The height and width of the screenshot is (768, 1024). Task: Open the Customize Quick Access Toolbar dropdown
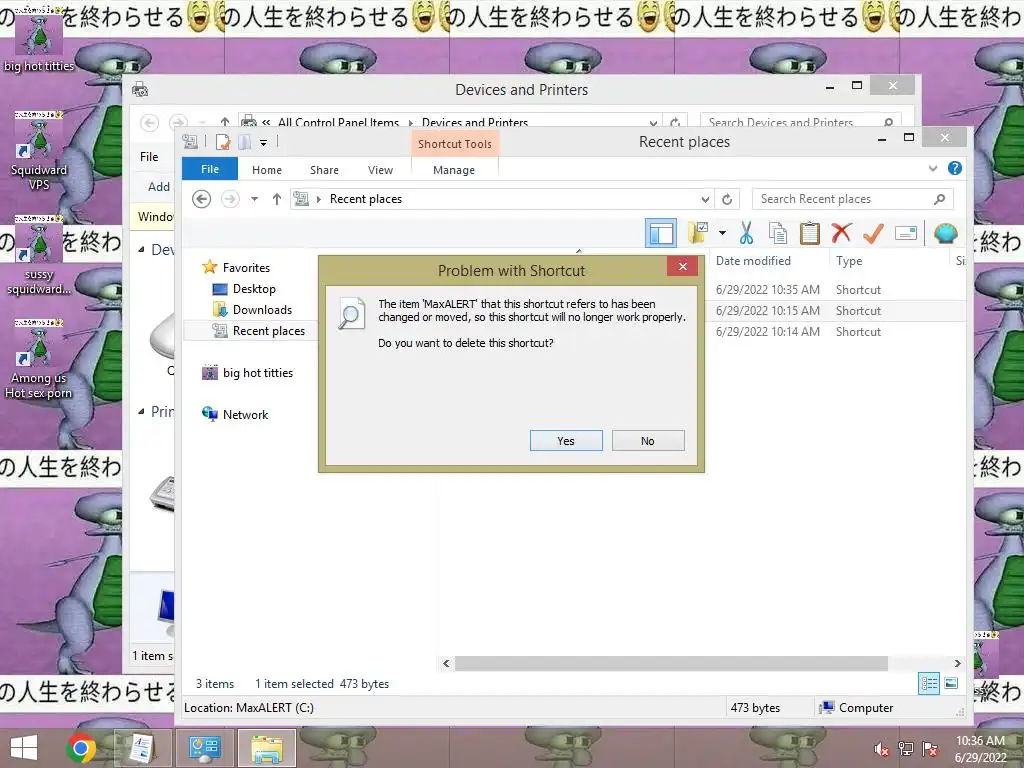click(263, 142)
